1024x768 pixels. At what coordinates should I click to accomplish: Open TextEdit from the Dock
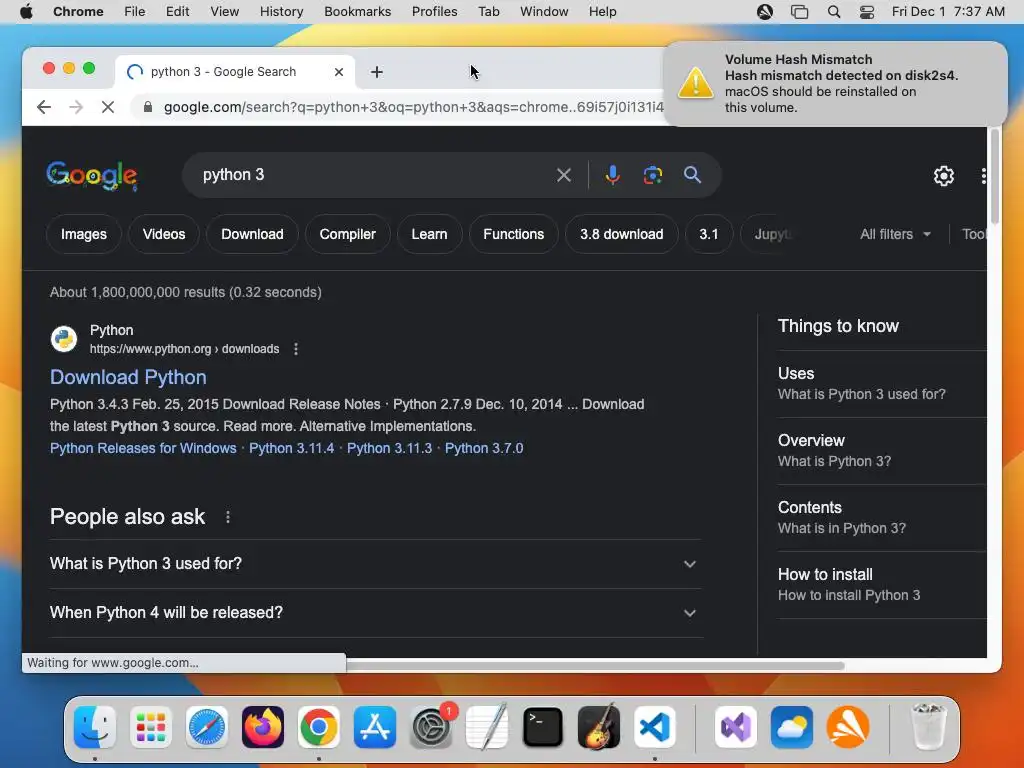487,727
